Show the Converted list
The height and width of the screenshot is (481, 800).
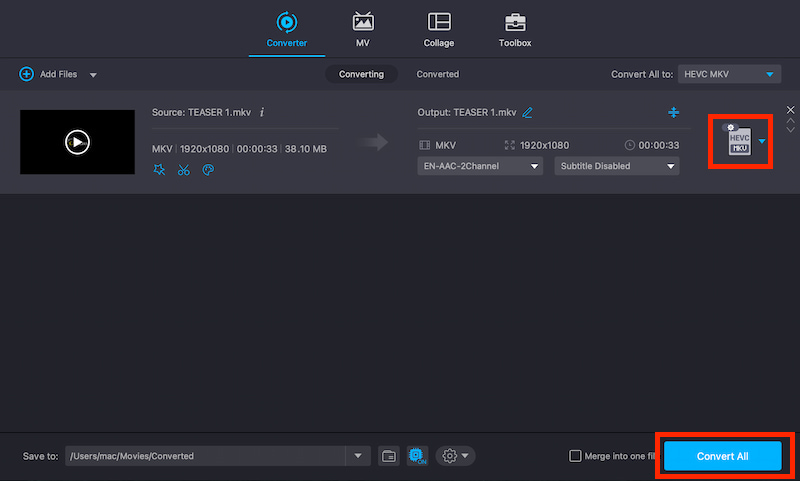point(438,74)
